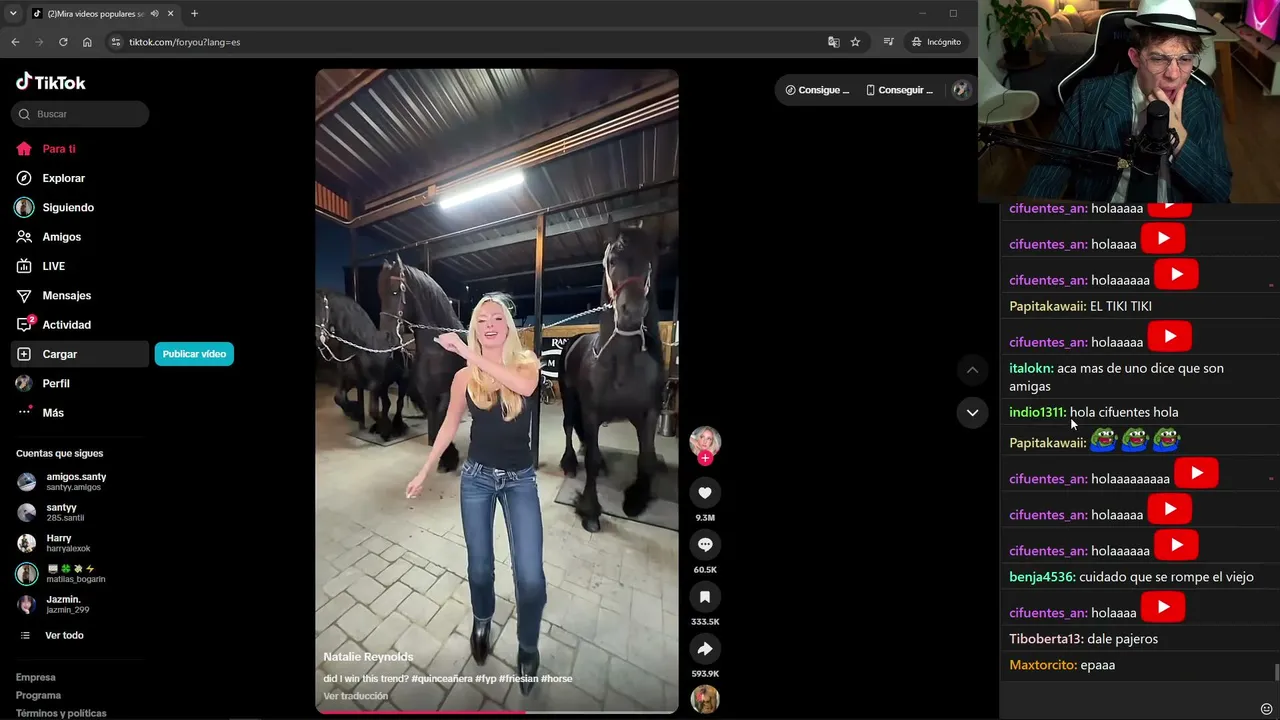Click the translate page icon
1280x720 pixels.
[833, 42]
